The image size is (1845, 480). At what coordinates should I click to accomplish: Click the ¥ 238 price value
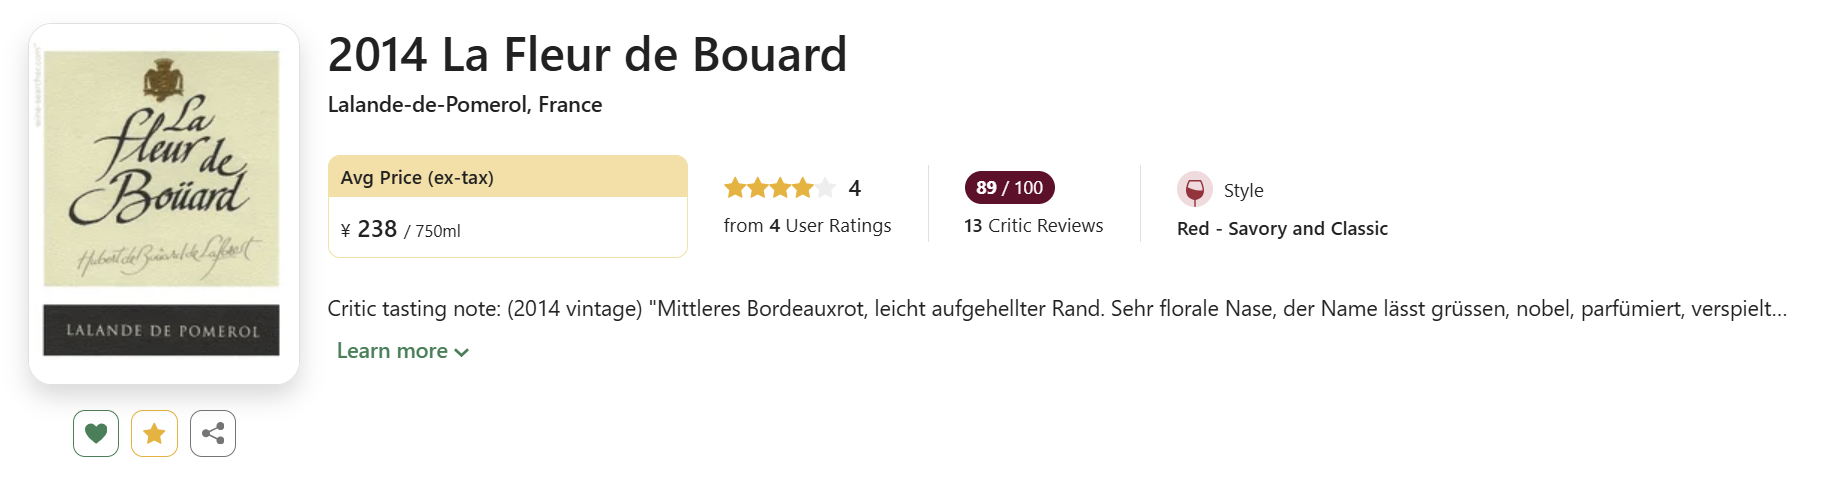click(377, 230)
